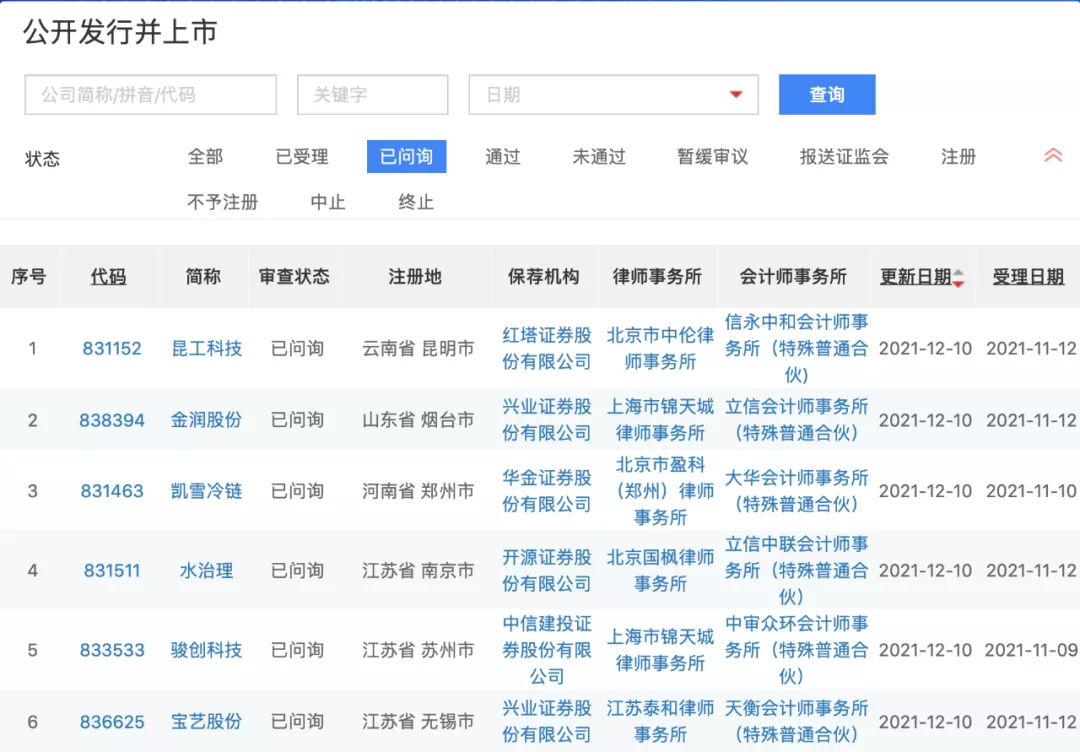Click 江苏省 苏州市 registration cell
Viewport: 1080px width, 752px height.
(418, 650)
